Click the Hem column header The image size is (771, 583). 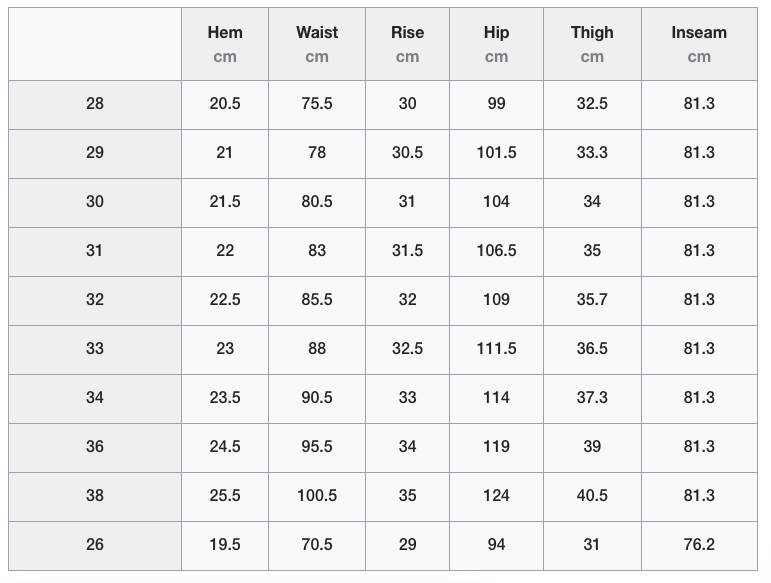pos(225,33)
